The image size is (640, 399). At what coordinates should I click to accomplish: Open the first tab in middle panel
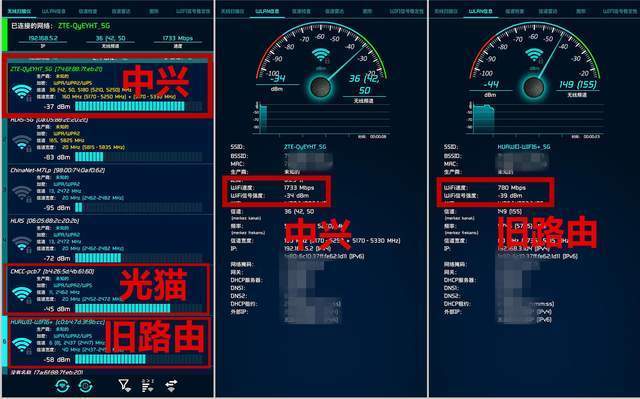[232, 11]
